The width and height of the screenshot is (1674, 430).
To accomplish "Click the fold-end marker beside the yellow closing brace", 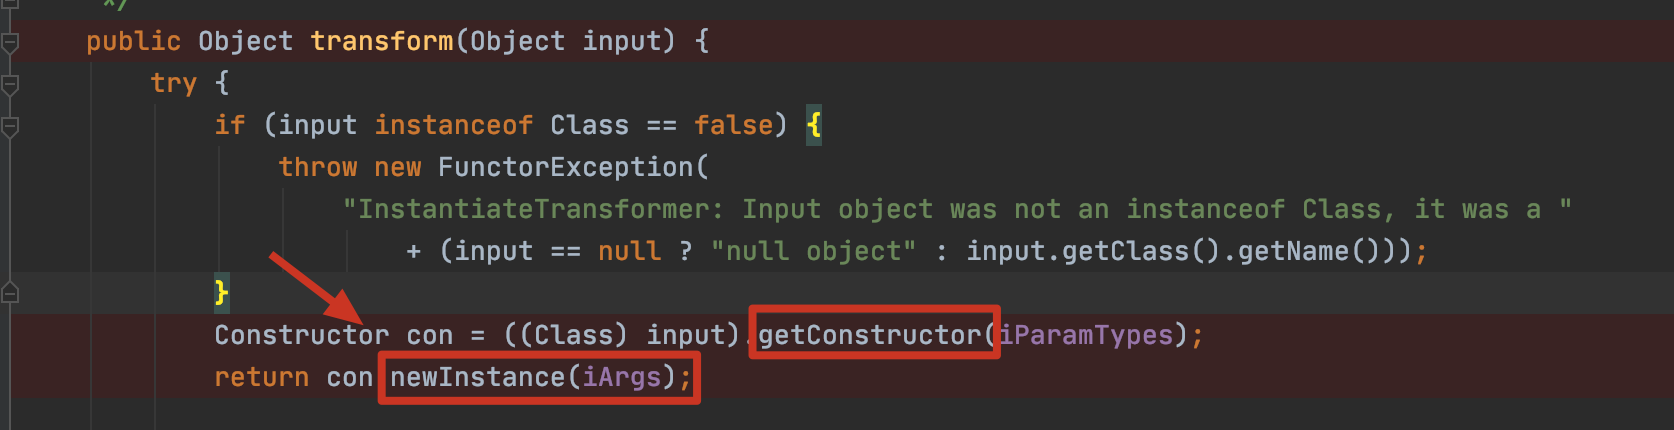I will point(10,293).
